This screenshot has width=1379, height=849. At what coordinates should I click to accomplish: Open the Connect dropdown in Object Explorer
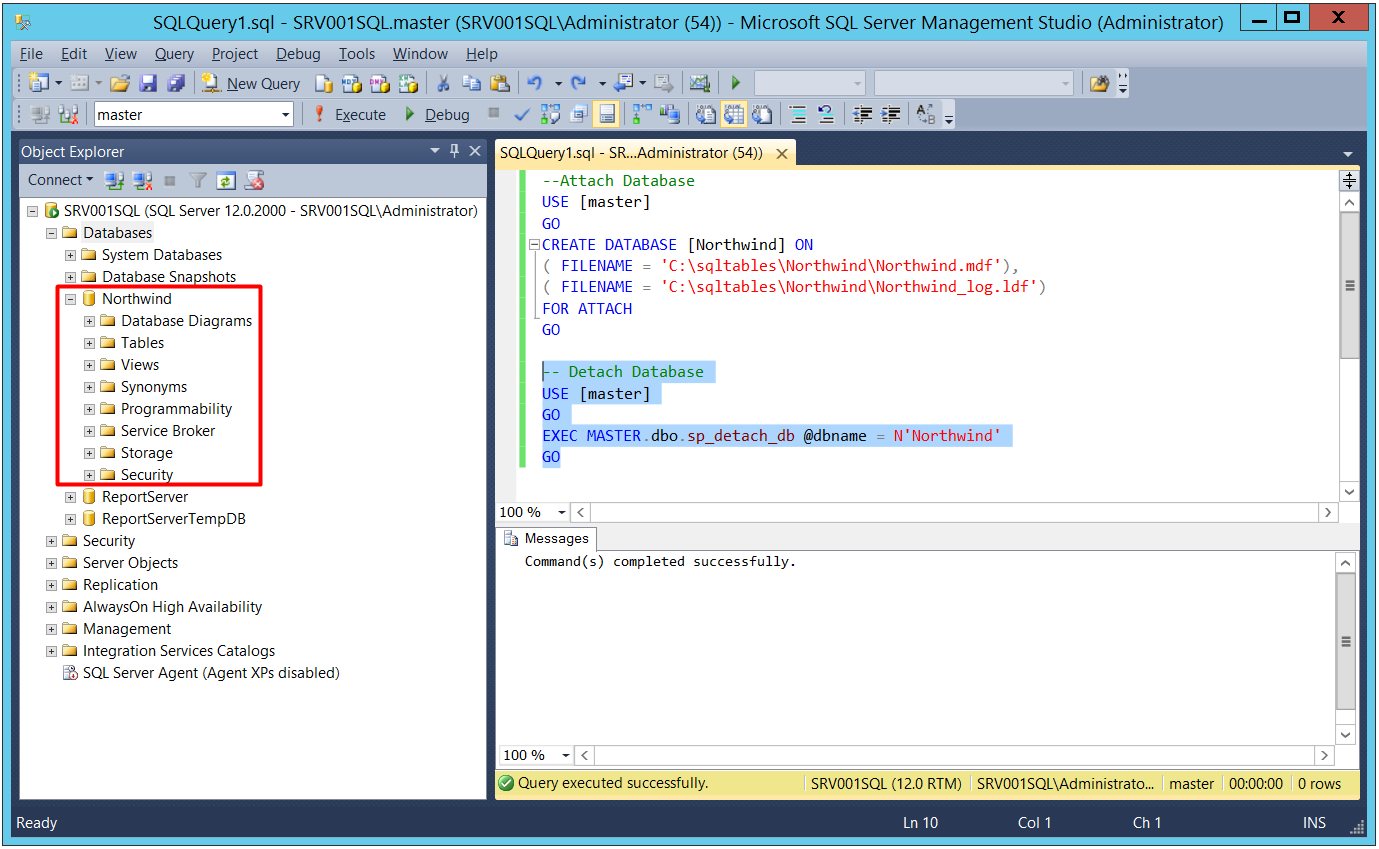coord(60,180)
